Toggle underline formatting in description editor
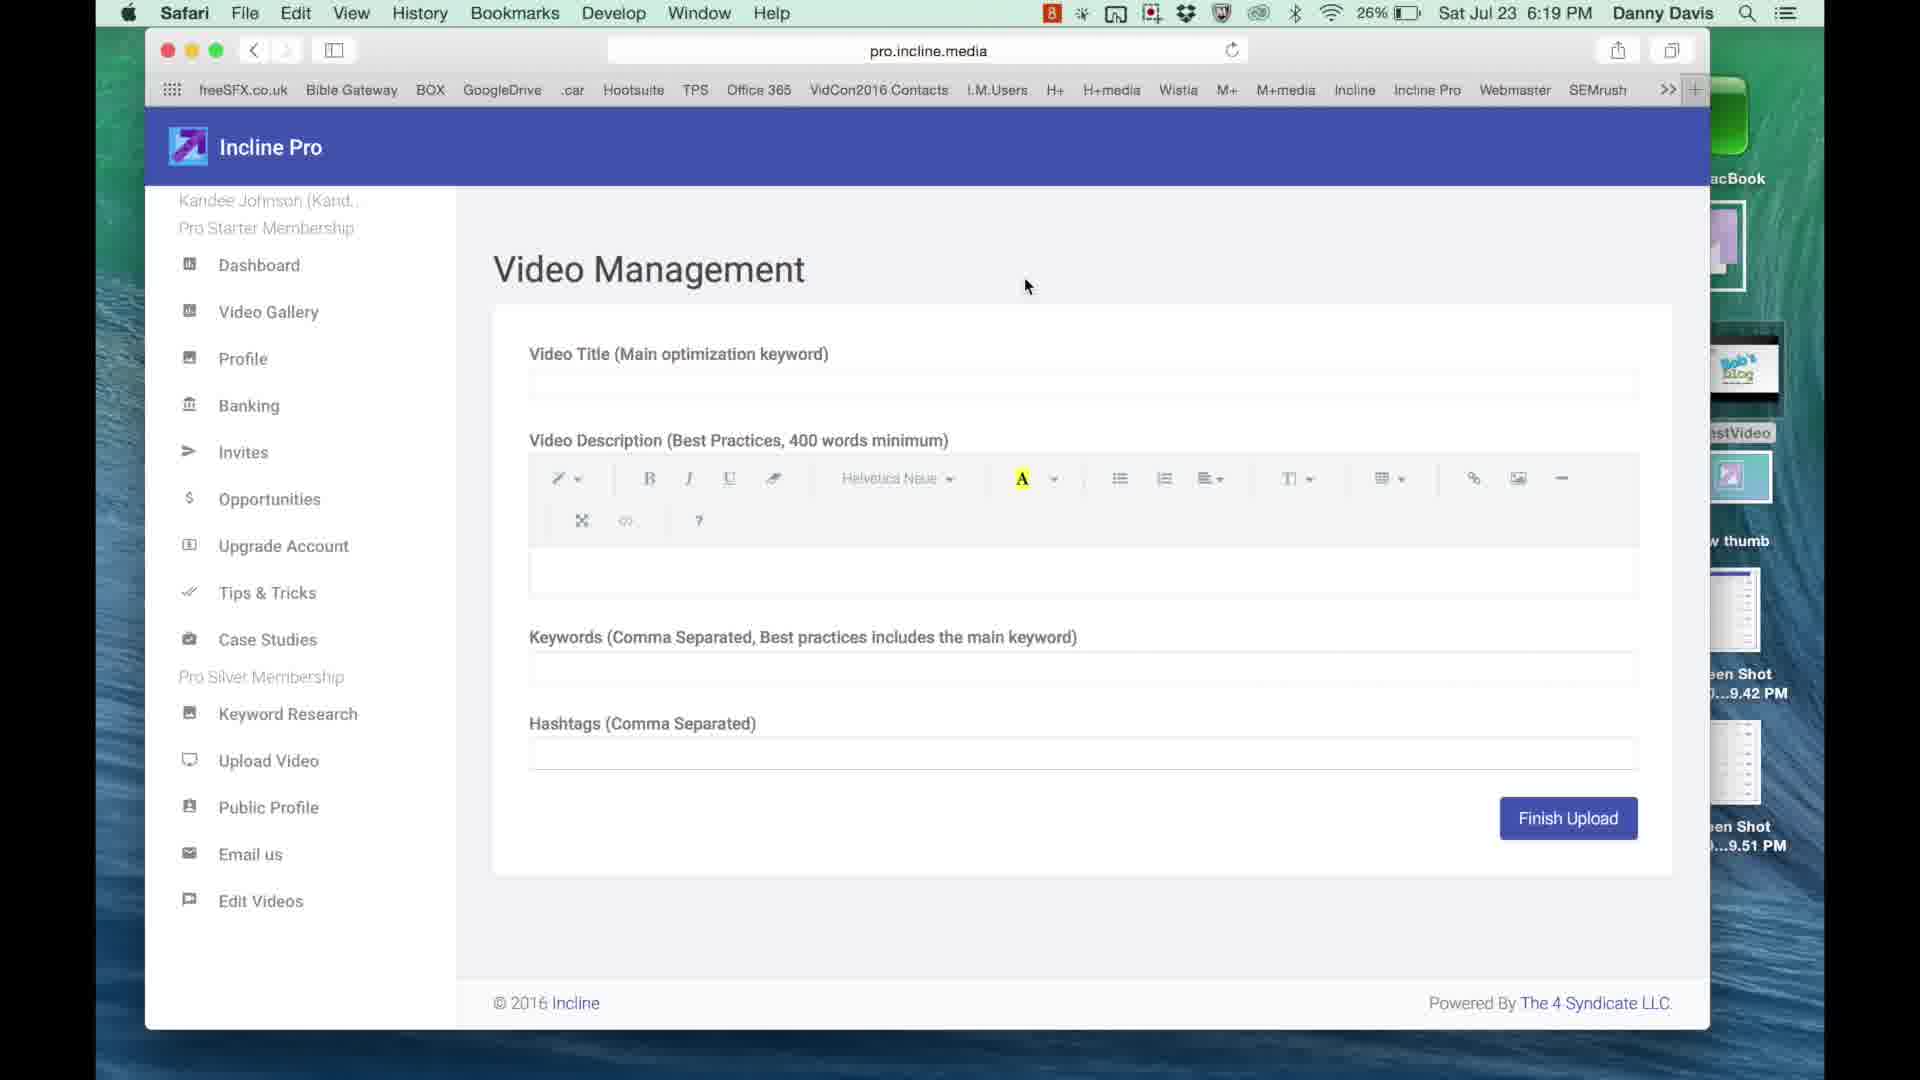Image resolution: width=1920 pixels, height=1080 pixels. click(x=730, y=479)
